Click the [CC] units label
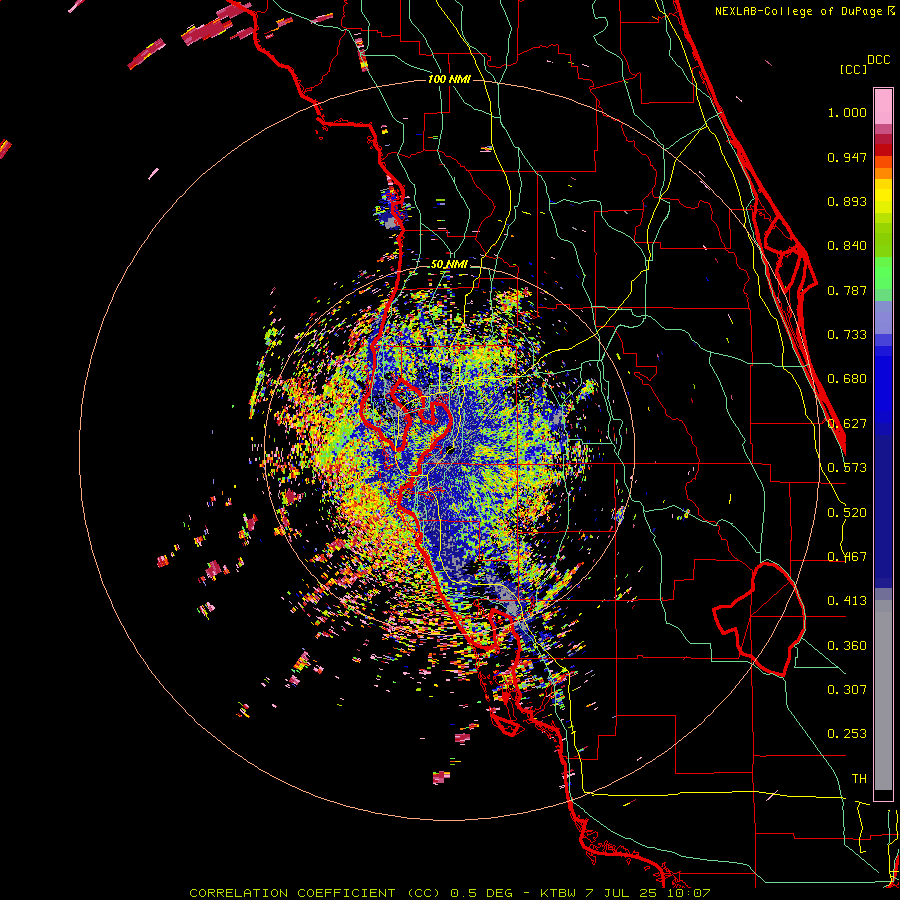The image size is (900, 900). point(853,69)
